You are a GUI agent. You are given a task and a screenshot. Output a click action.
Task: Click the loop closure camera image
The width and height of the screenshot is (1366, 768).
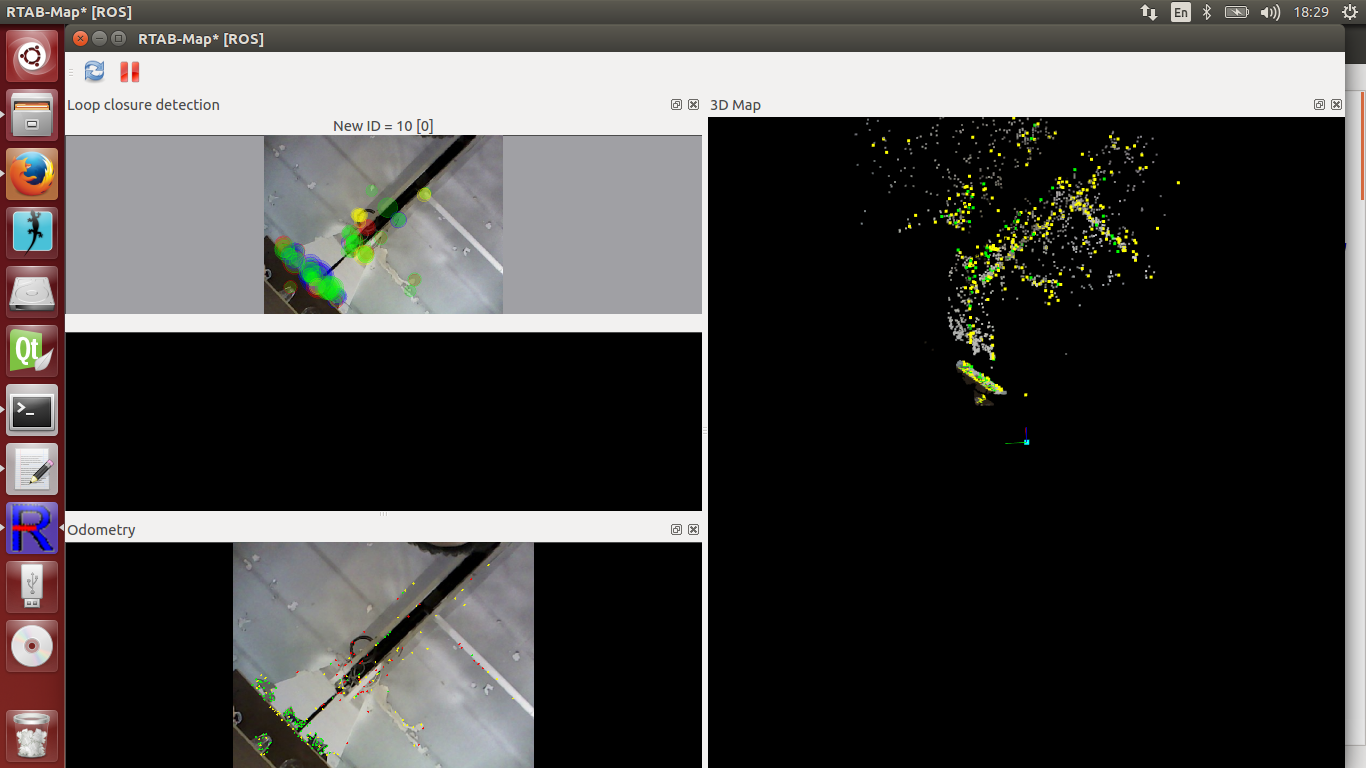[x=383, y=225]
